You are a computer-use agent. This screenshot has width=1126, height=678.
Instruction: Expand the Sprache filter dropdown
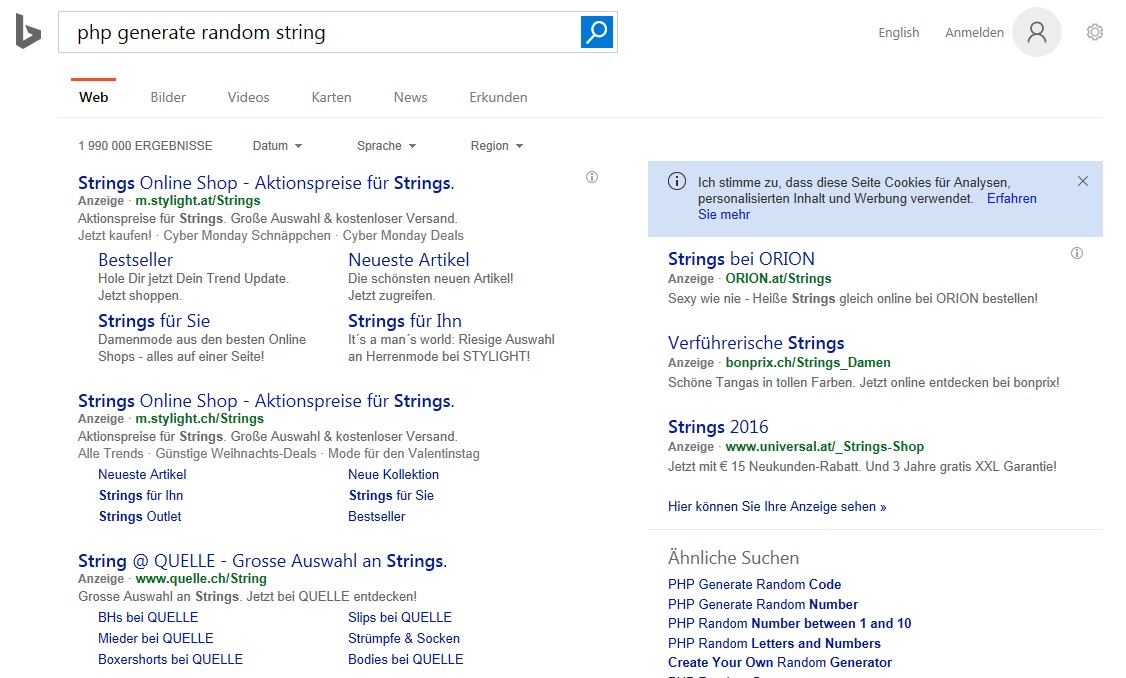(386, 146)
